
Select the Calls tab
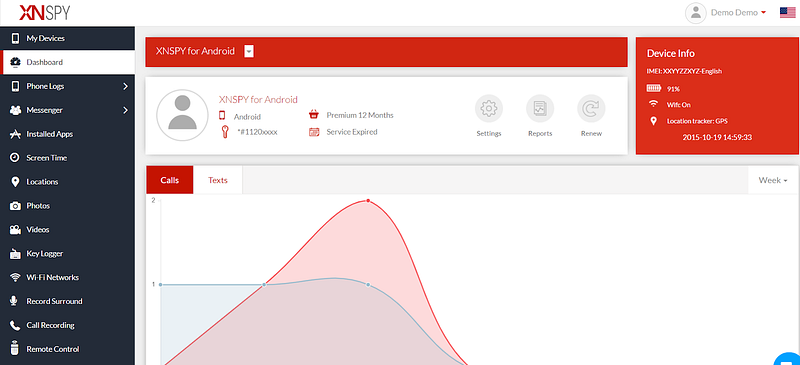tap(170, 180)
